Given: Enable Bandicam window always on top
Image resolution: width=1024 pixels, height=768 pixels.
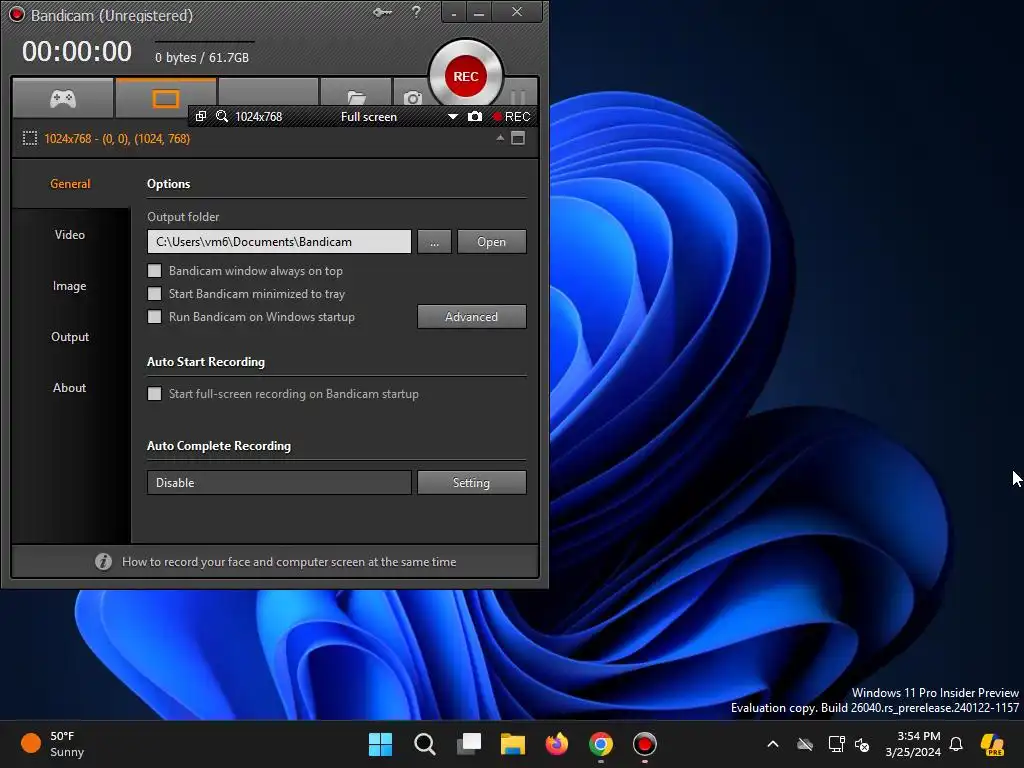Looking at the screenshot, I should click(155, 270).
